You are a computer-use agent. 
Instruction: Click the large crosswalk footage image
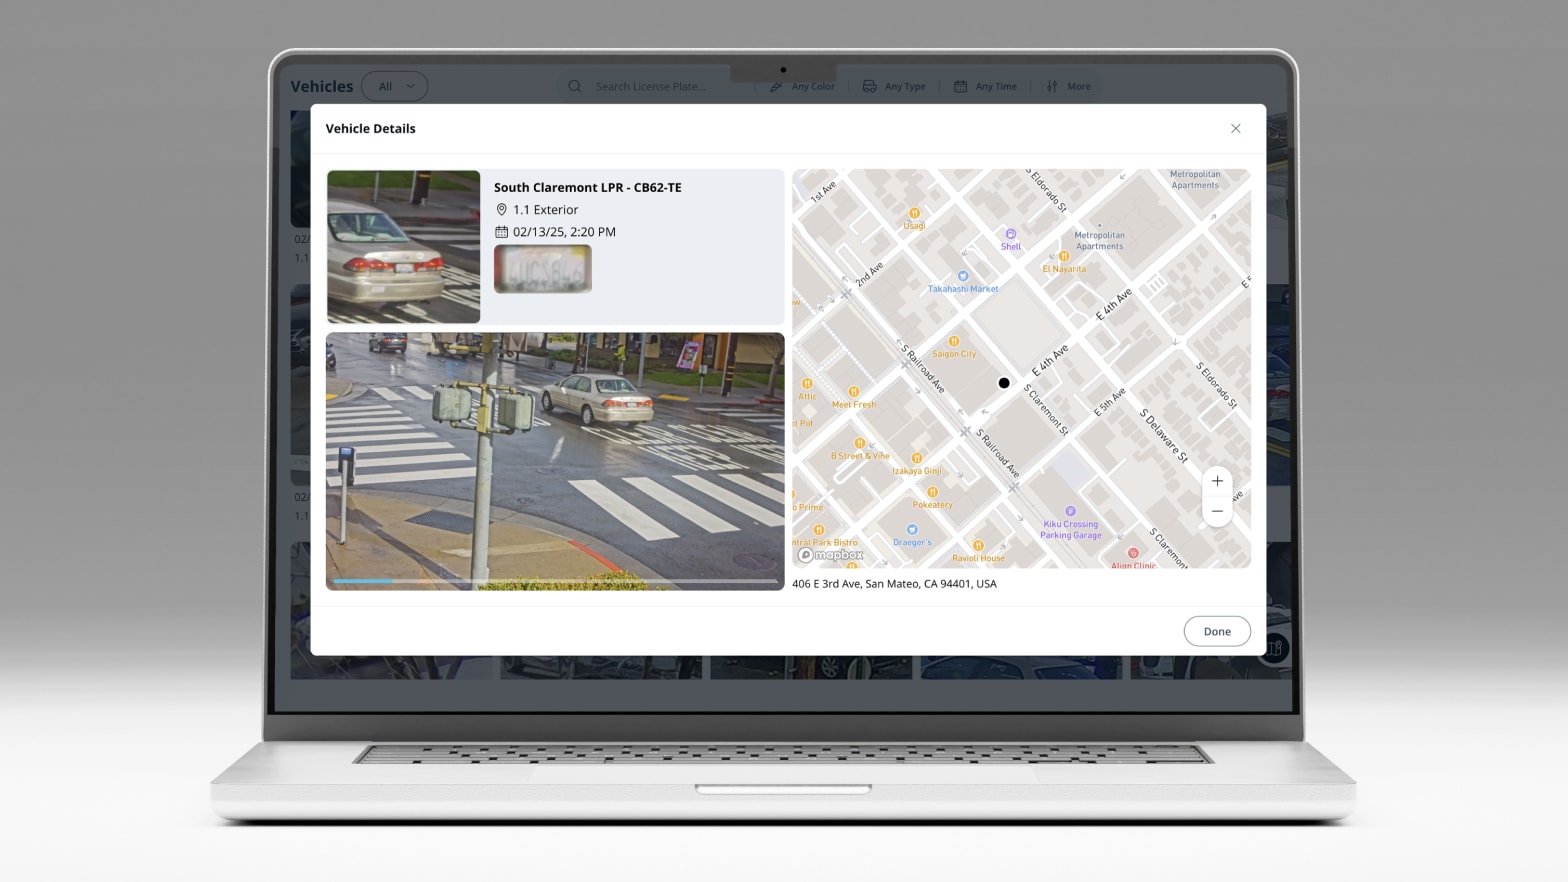555,461
